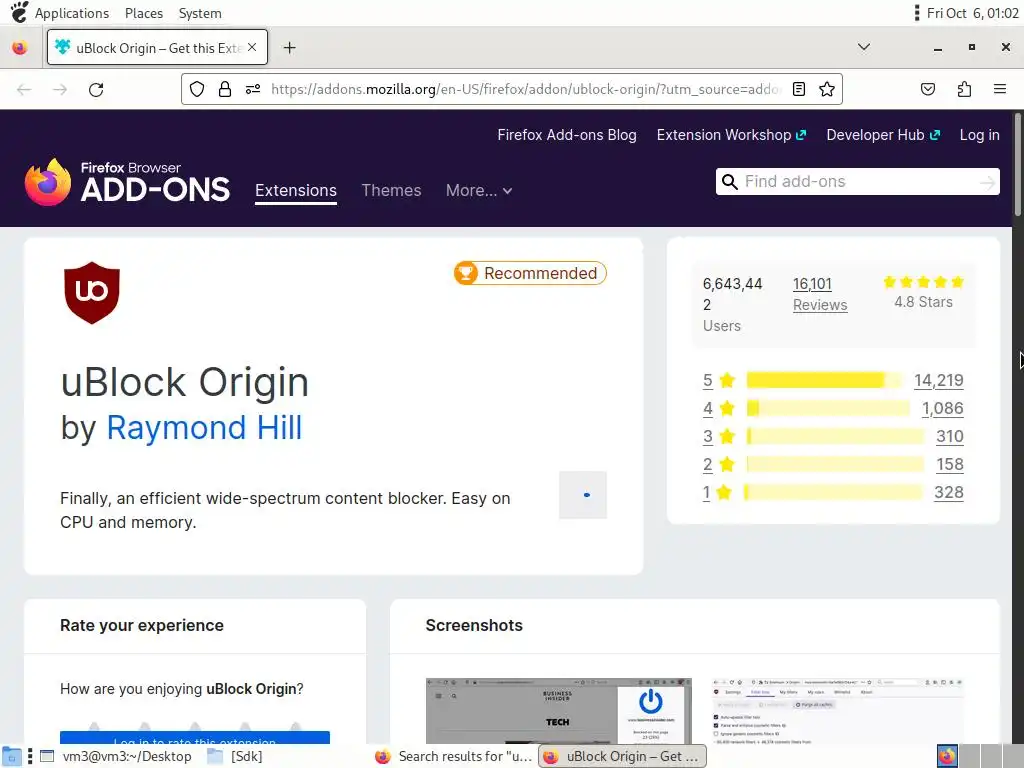Bookmark this page with star icon
This screenshot has height=768, width=1024.
coord(827,89)
